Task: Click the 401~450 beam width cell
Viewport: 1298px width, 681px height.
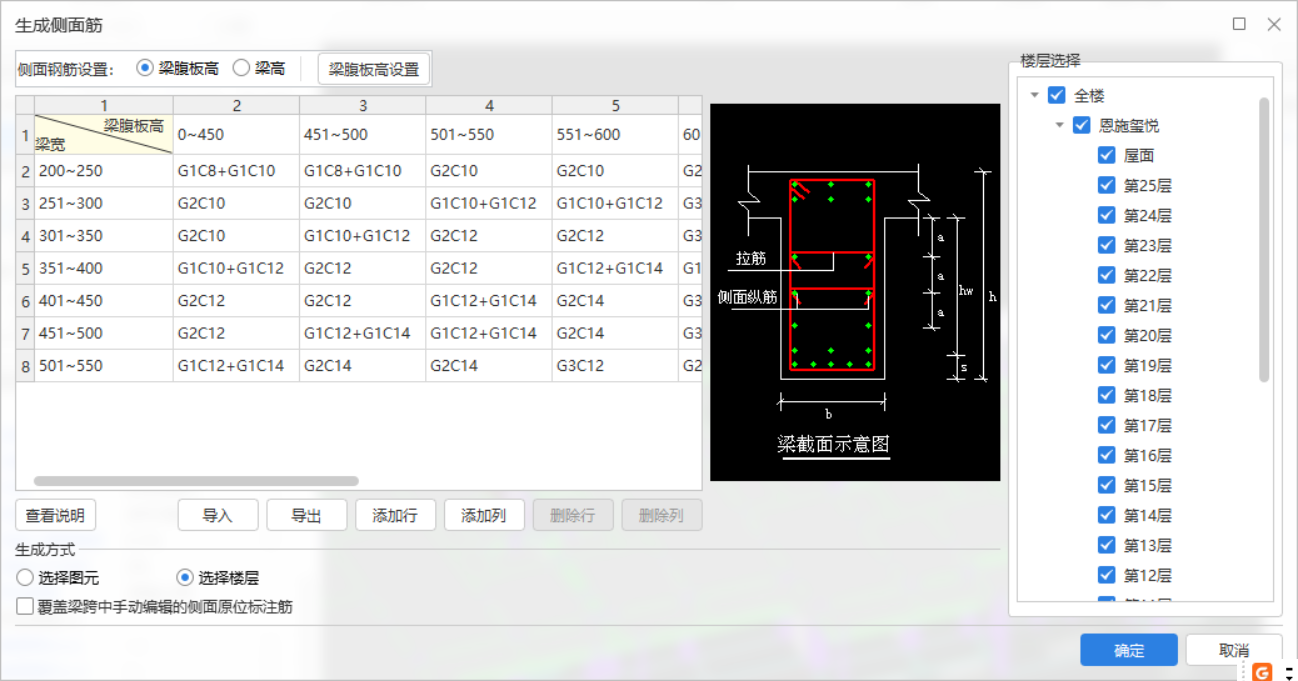Action: click(104, 301)
